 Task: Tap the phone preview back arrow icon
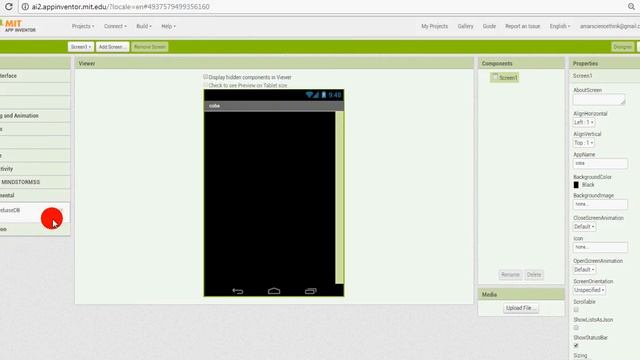[x=238, y=291]
